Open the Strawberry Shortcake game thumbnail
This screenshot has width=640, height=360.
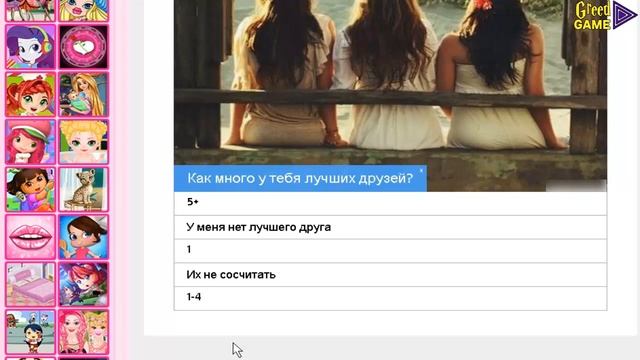30,142
